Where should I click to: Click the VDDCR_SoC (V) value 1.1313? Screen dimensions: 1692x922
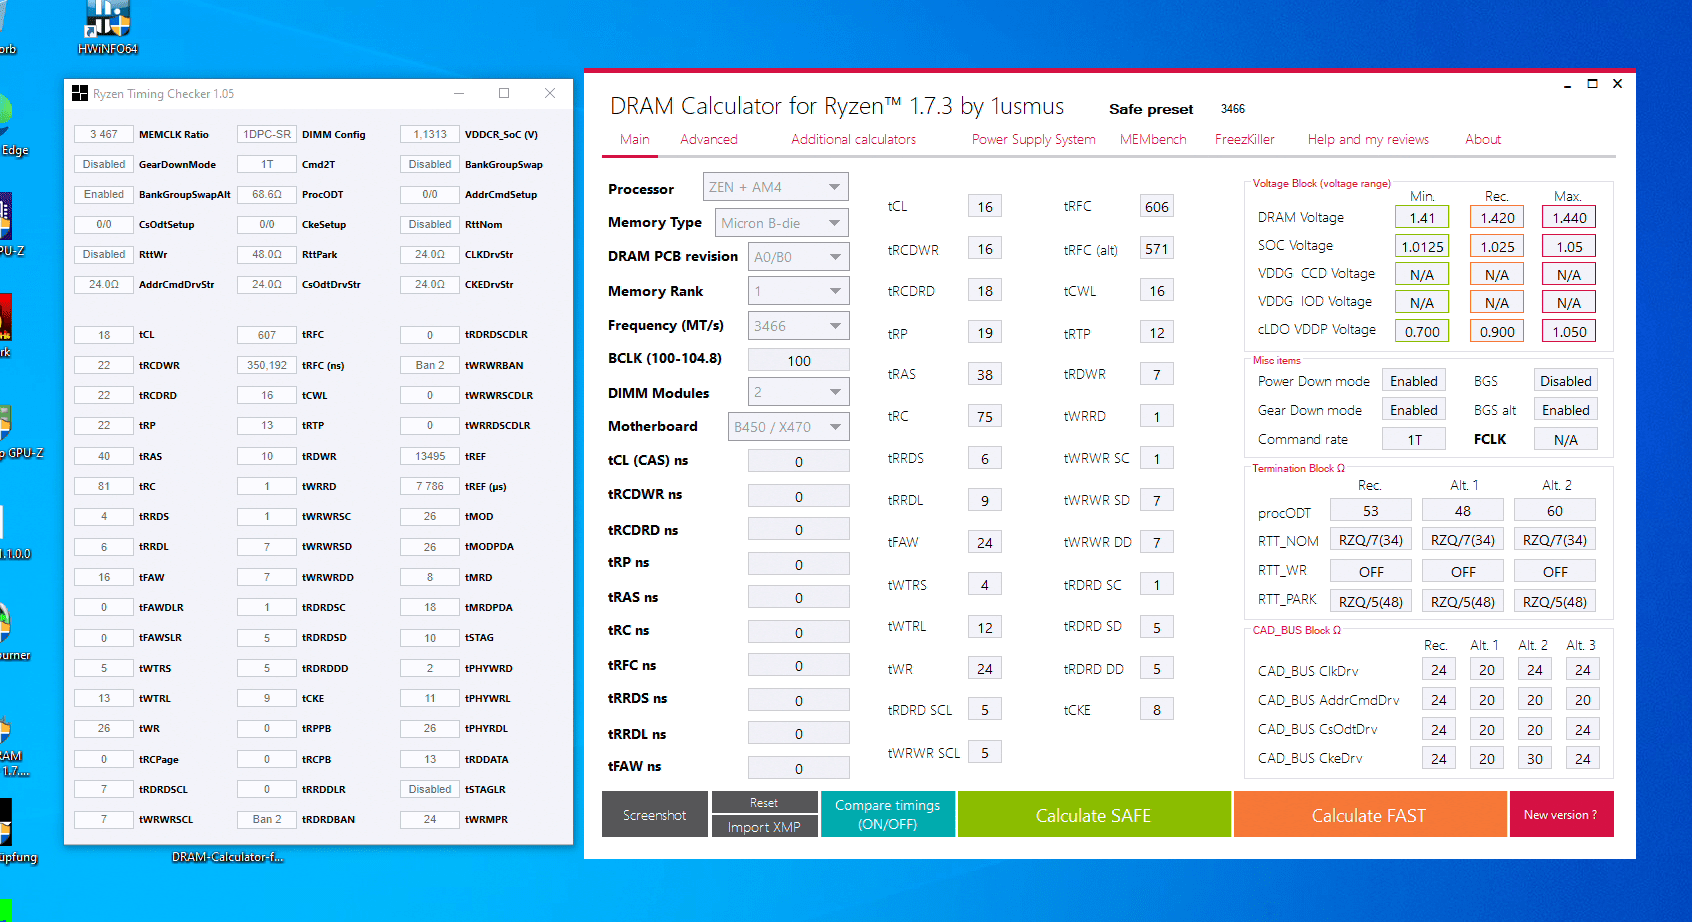pos(430,134)
